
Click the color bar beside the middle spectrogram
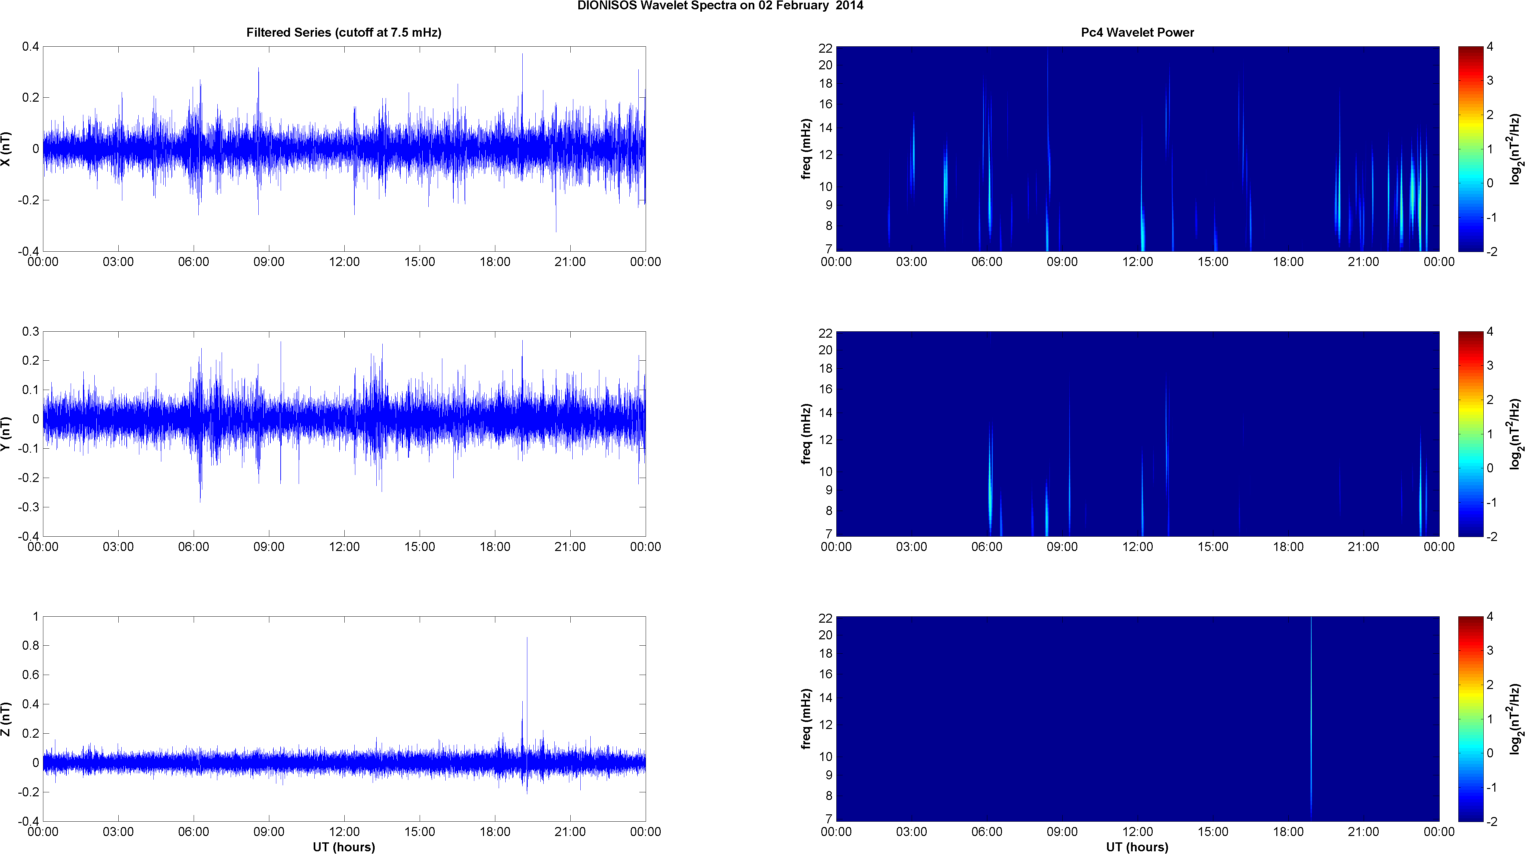click(x=1470, y=434)
